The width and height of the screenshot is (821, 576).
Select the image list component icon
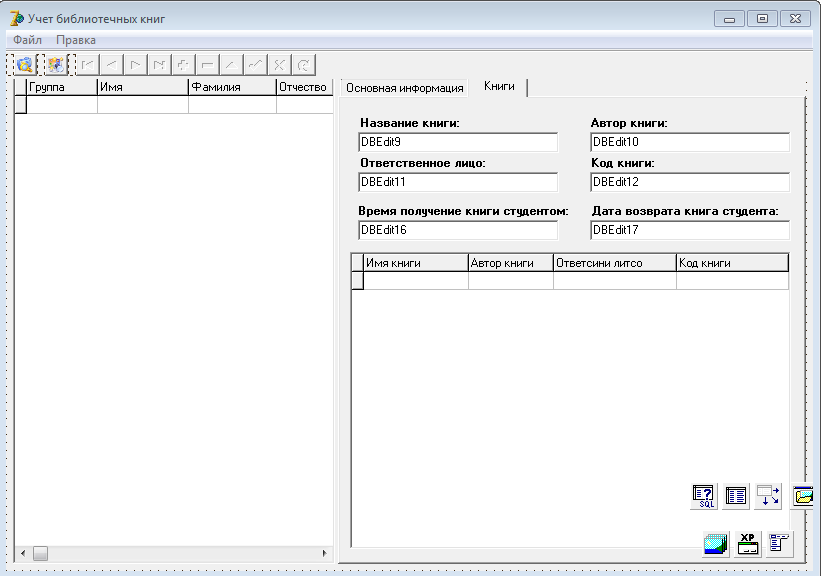click(x=716, y=544)
